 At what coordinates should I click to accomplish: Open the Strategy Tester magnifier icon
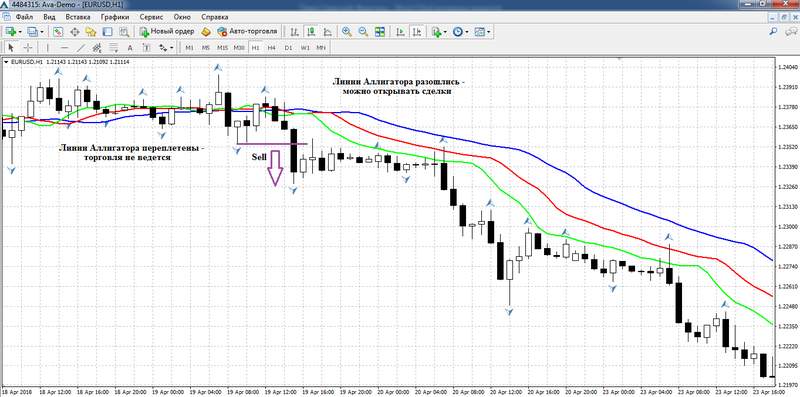[123, 32]
